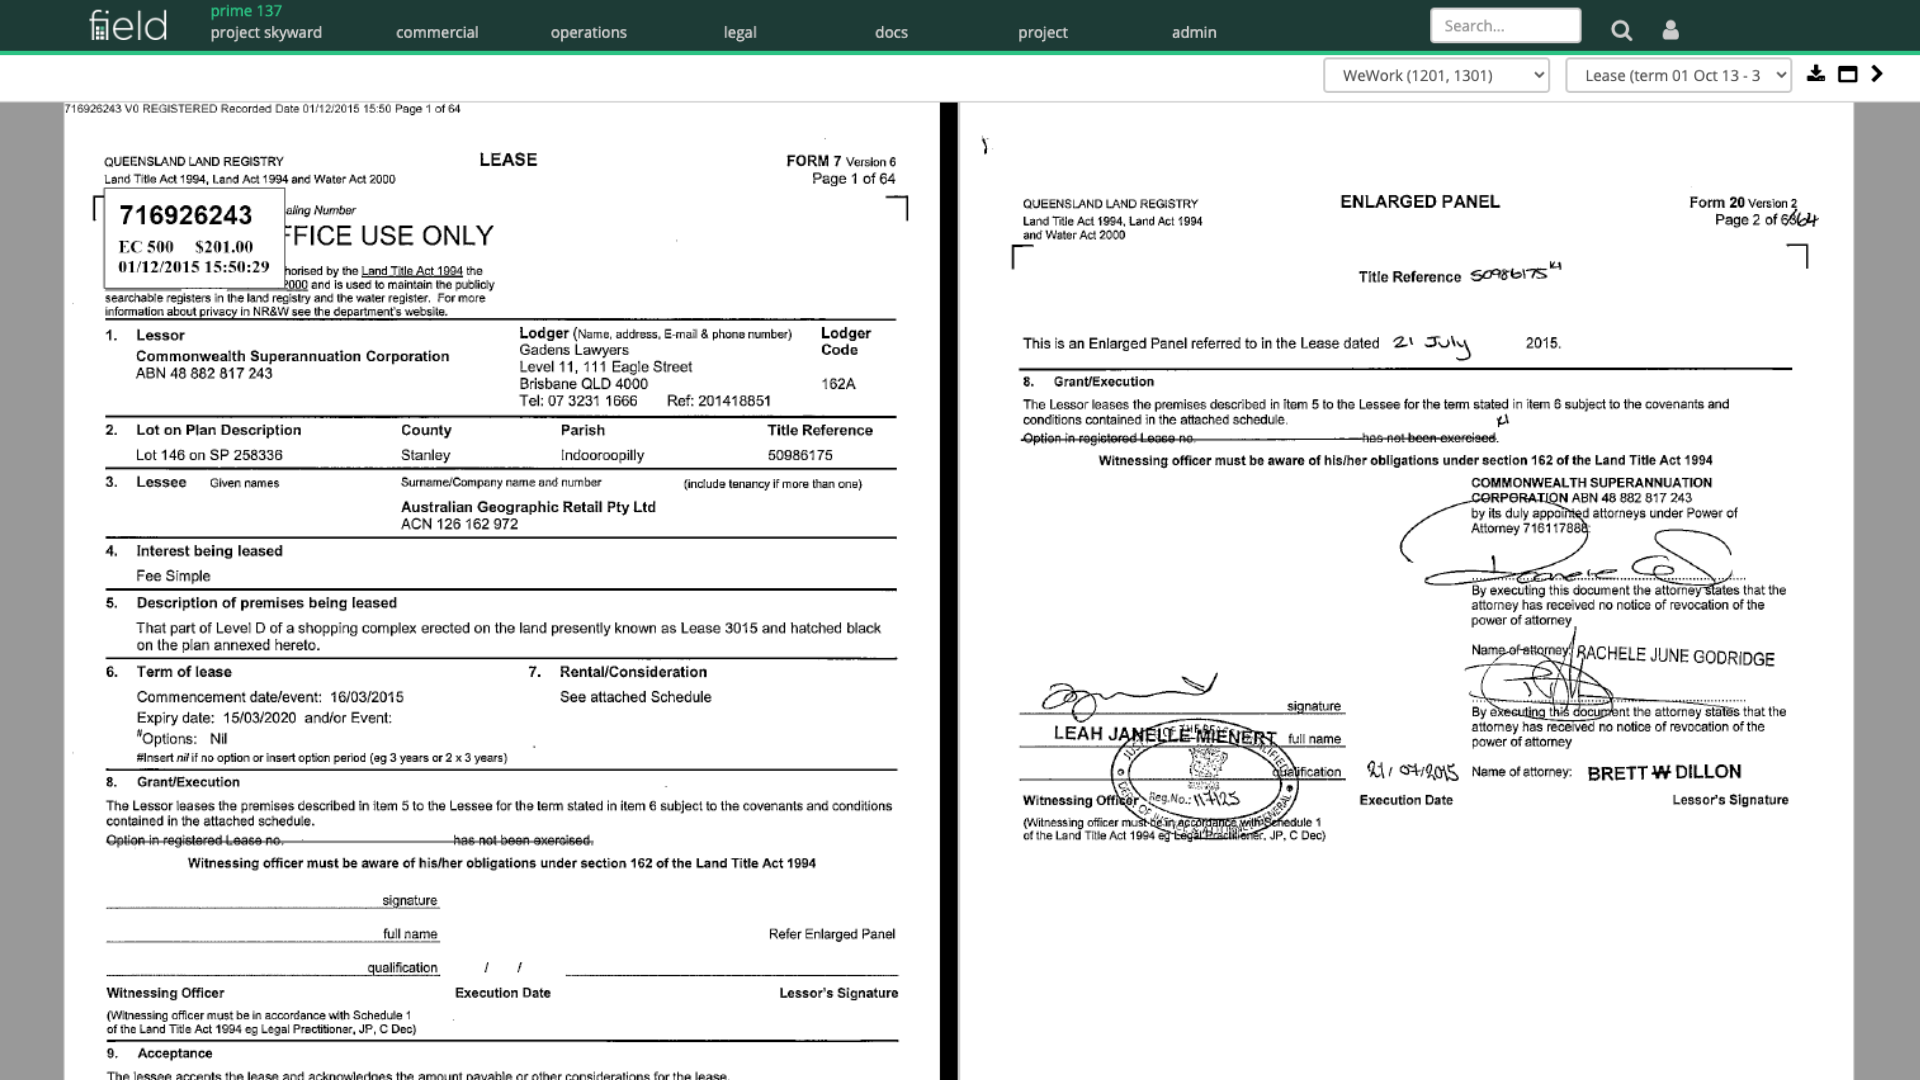
Task: Click the field logo icon
Action: click(128, 25)
